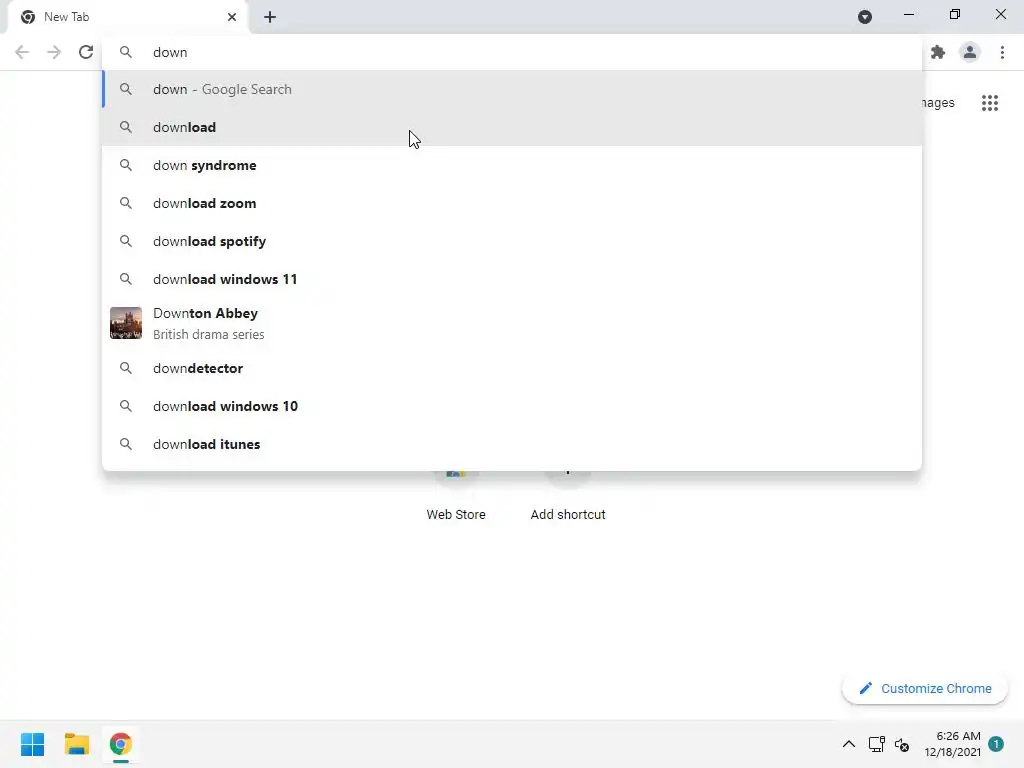This screenshot has height=768, width=1024.
Task: Open the Google apps grid icon
Action: coord(990,103)
